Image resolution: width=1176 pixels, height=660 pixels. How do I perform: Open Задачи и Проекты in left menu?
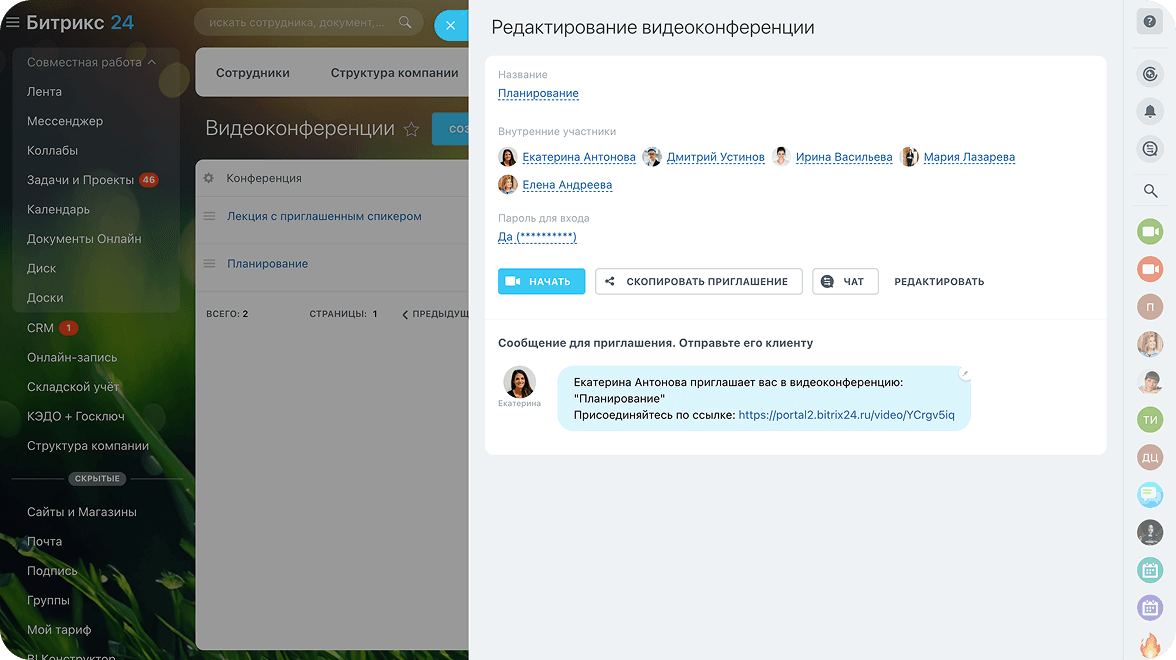click(80, 180)
